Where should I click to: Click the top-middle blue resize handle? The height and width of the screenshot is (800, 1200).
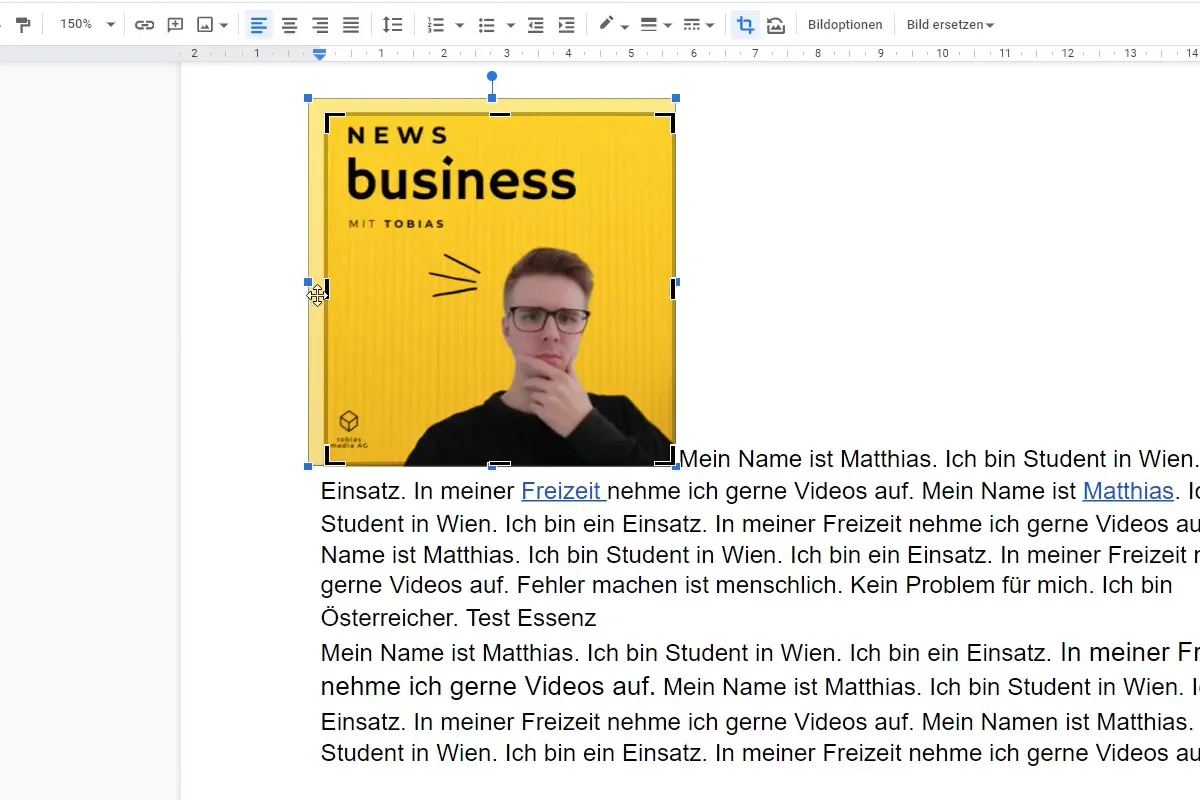click(x=492, y=98)
